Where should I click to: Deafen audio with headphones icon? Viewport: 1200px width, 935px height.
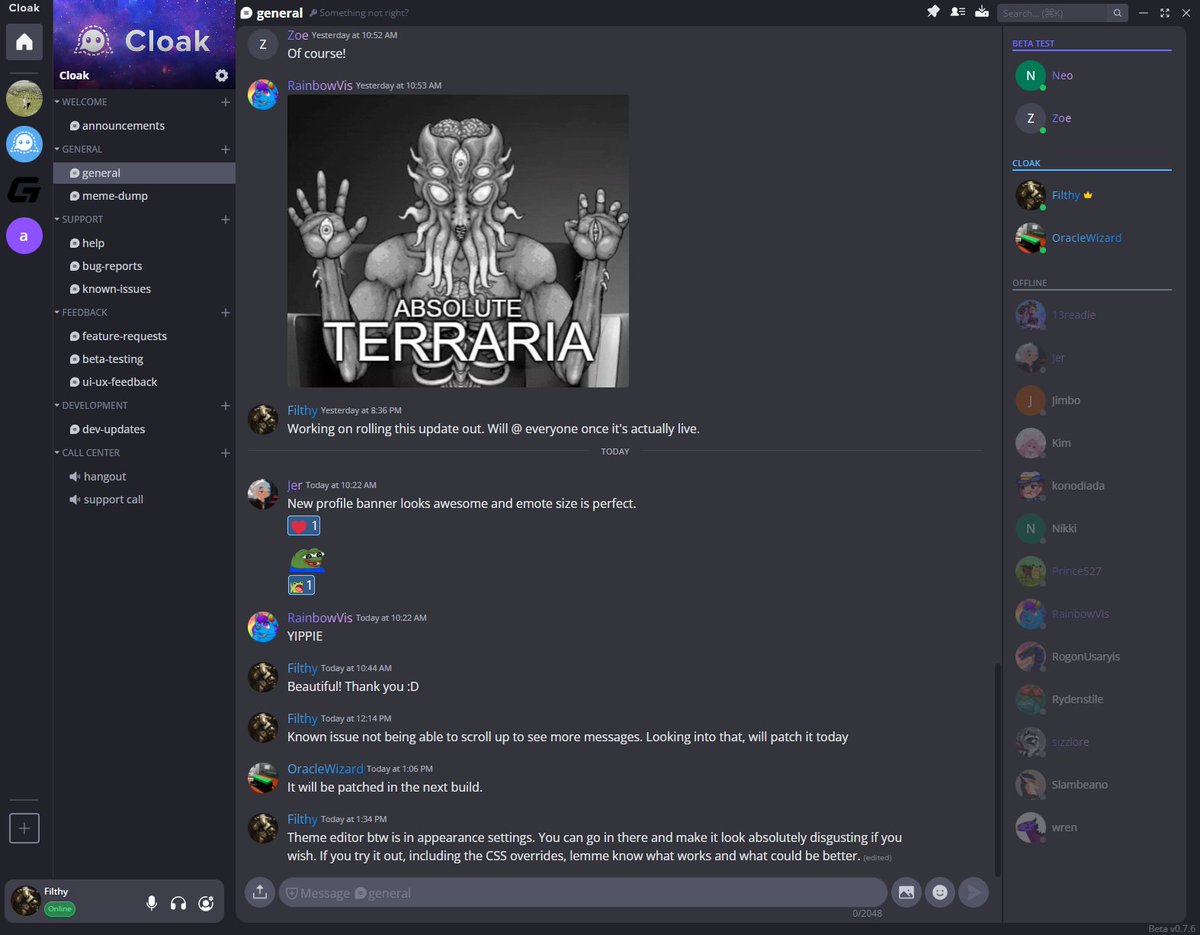tap(178, 903)
